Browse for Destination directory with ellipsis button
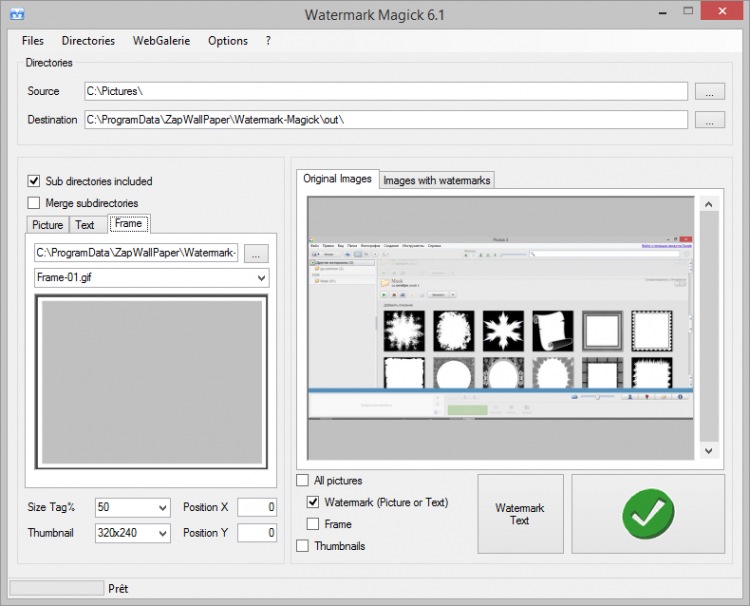Viewport: 750px width, 606px height. (x=709, y=120)
